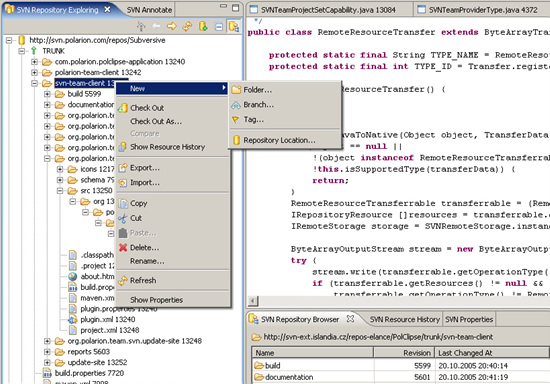
Task: Sort browser table by Revision column
Action: click(404, 353)
